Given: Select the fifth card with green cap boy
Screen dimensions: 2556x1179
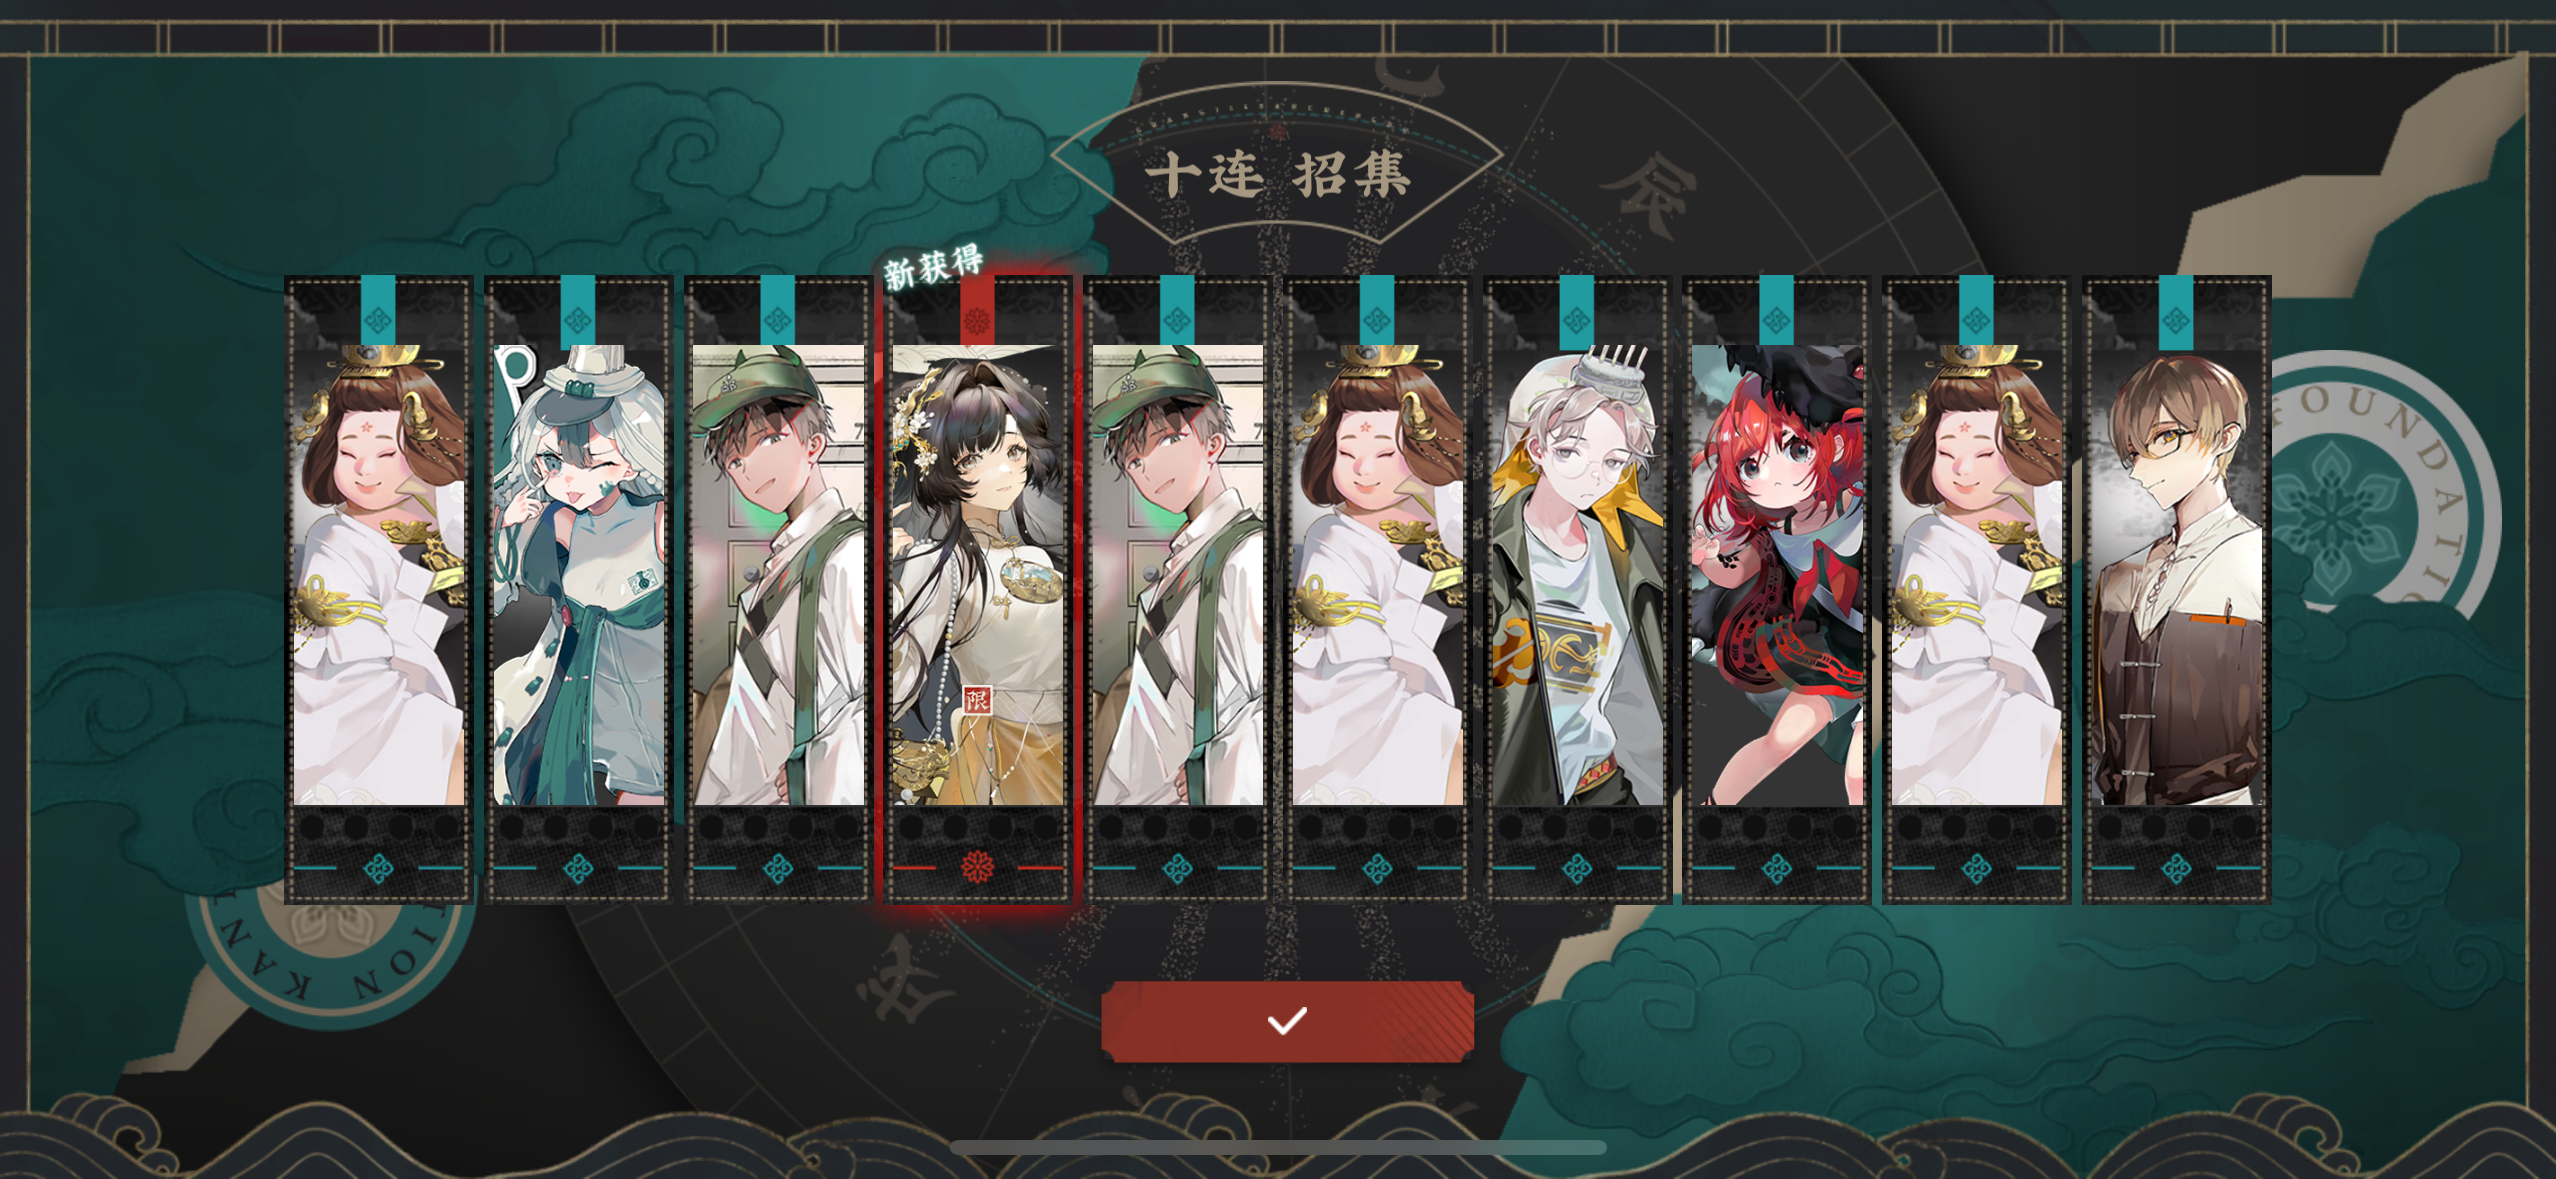Looking at the screenshot, I should pyautogui.click(x=1177, y=589).
